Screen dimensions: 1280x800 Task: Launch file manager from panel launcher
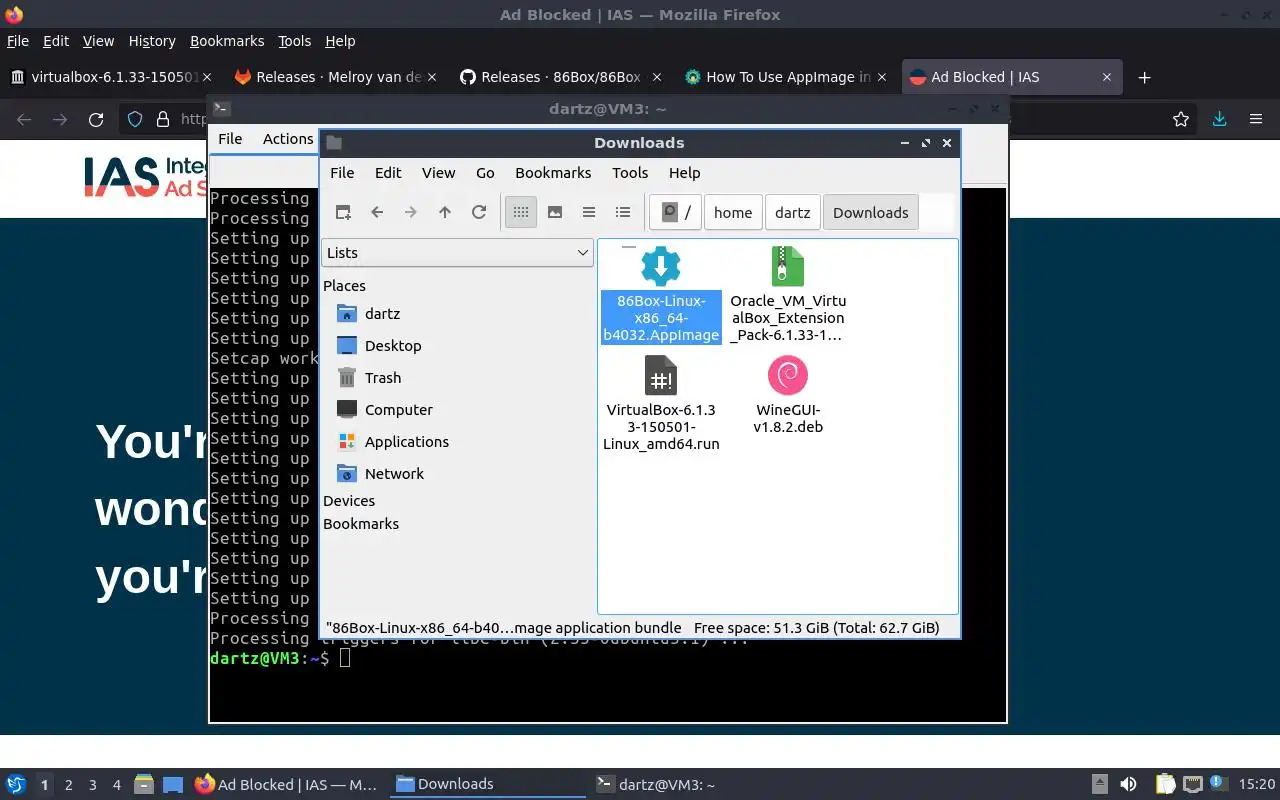(143, 785)
